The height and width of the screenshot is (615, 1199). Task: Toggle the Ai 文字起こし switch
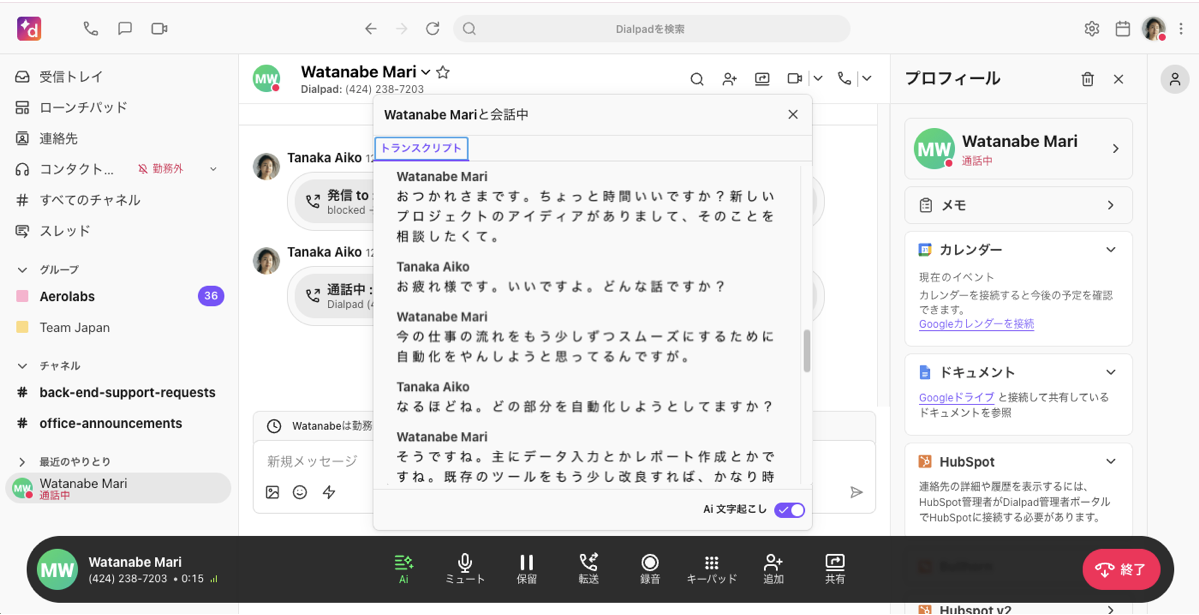[x=790, y=510]
